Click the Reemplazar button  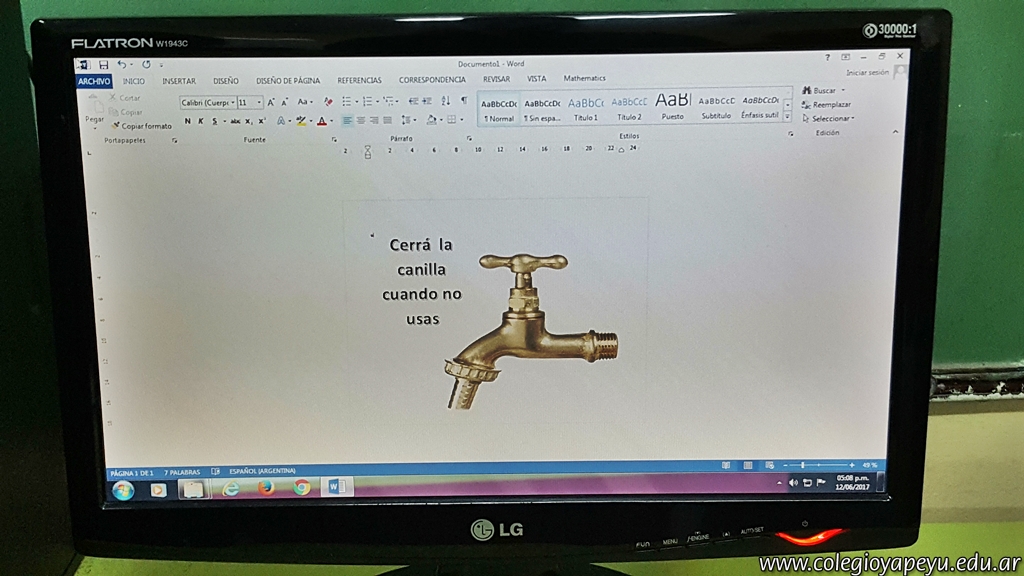pyautogui.click(x=830, y=104)
